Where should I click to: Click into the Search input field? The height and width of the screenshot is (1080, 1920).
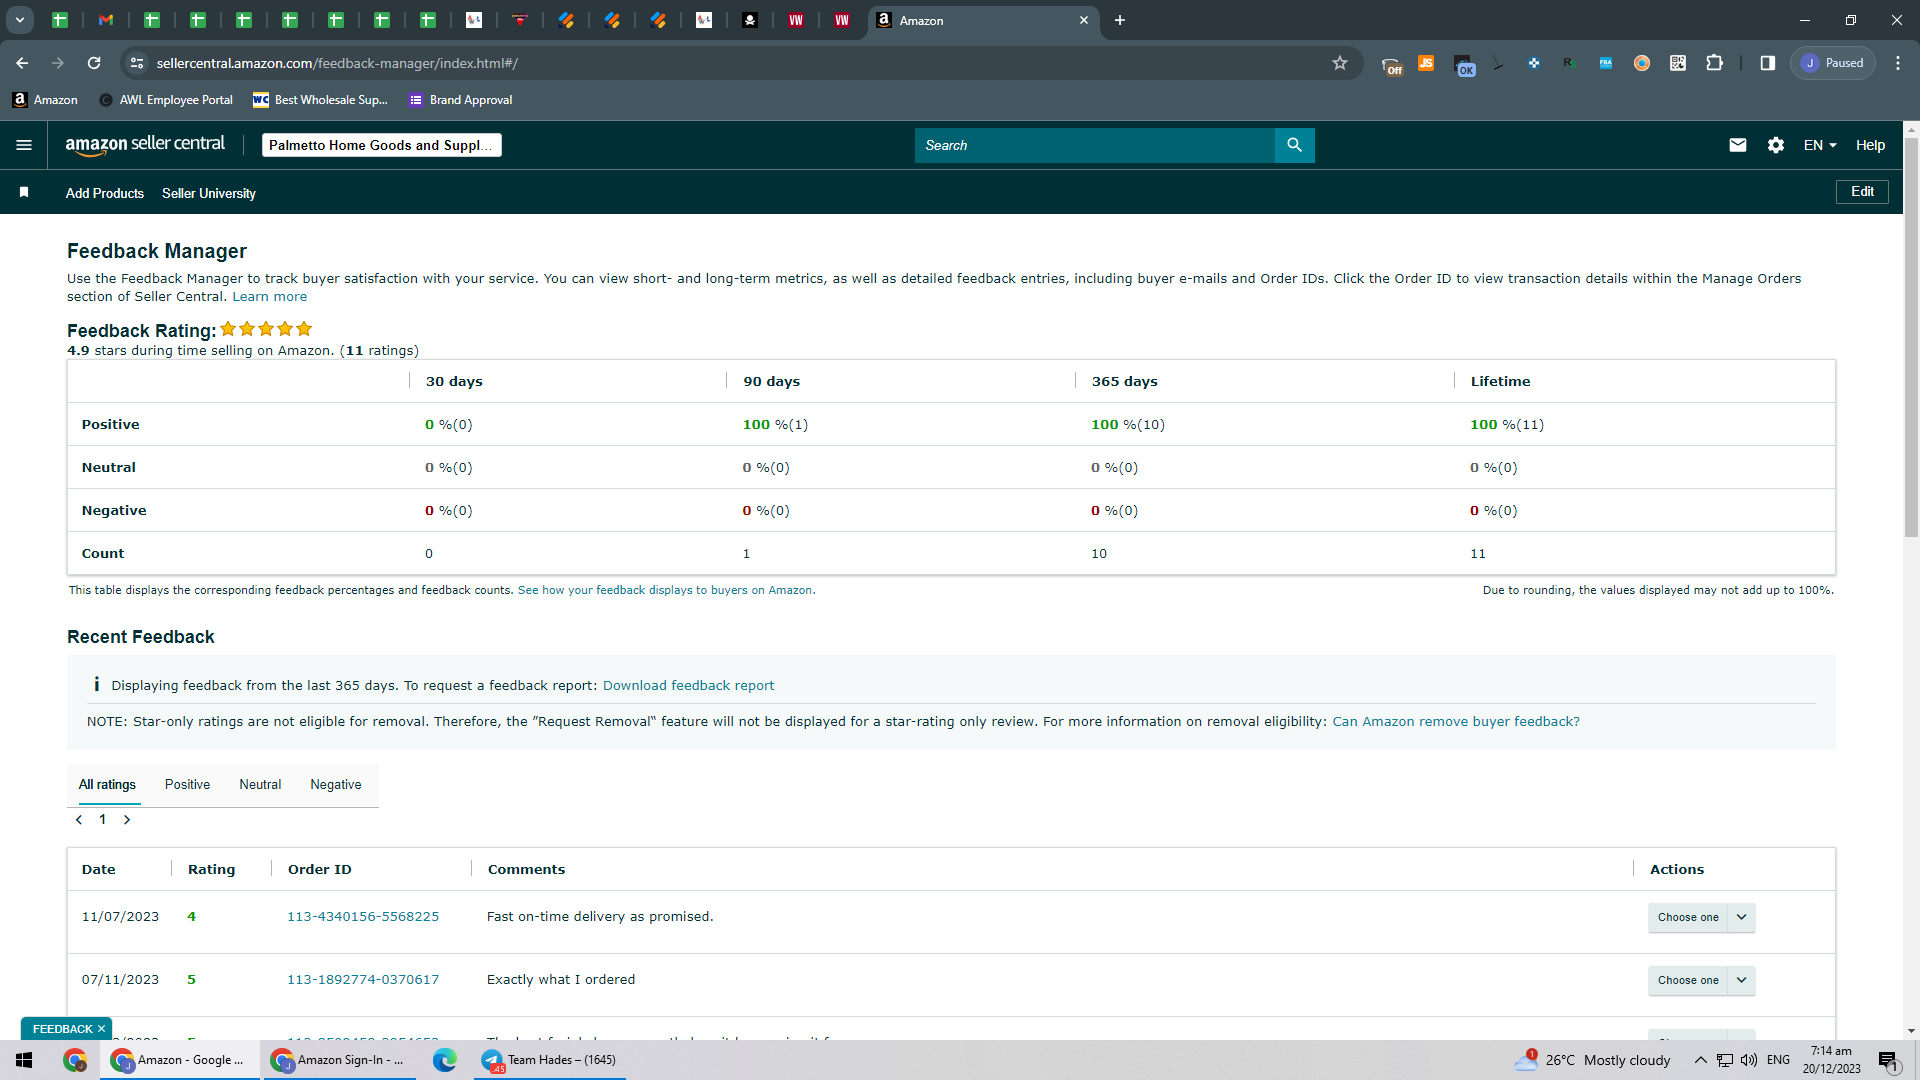click(1094, 145)
